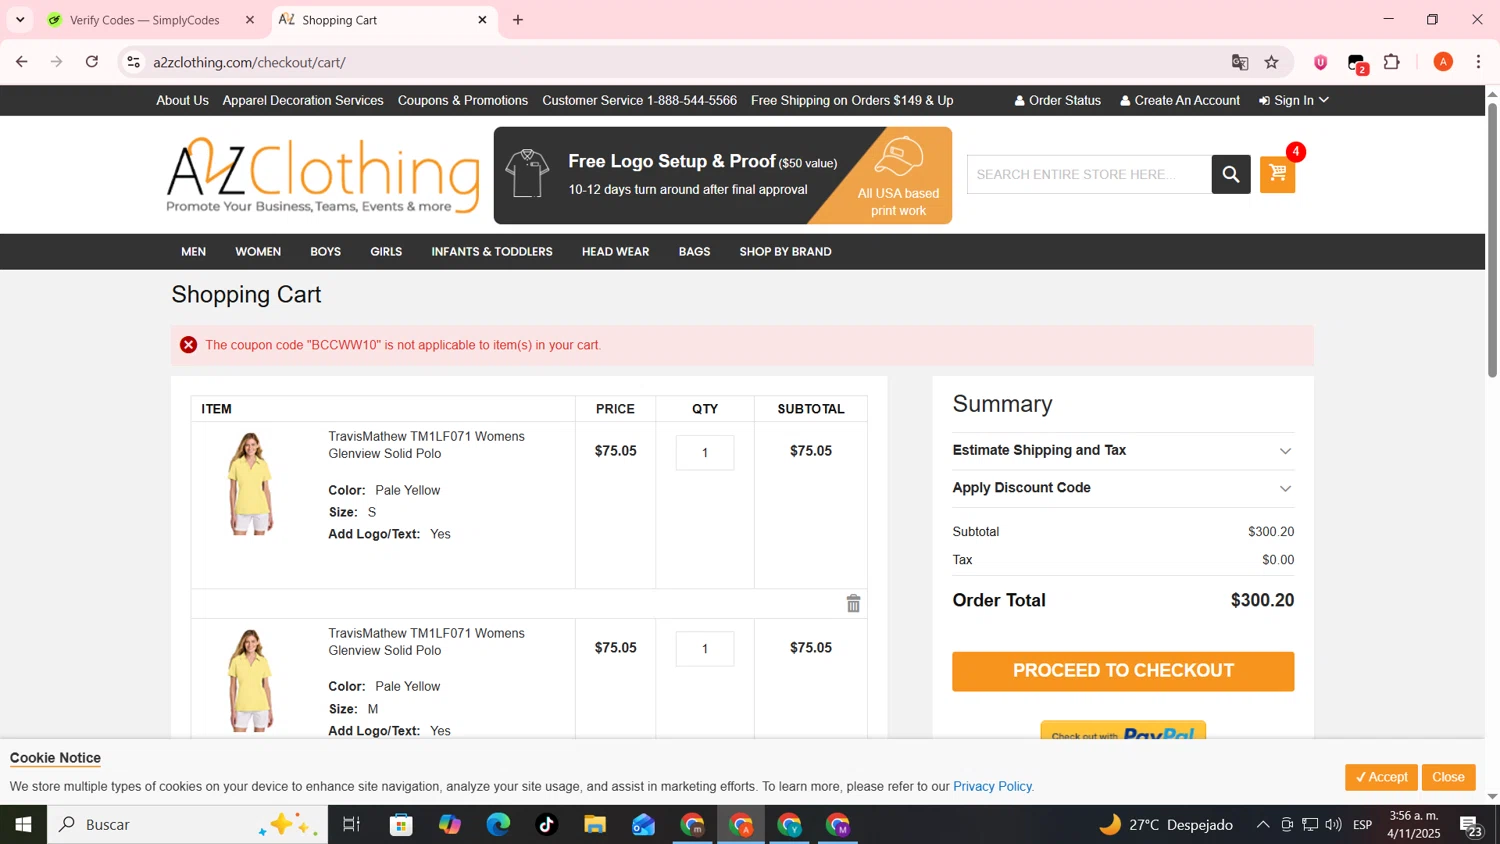This screenshot has height=844, width=1500.
Task: Click Free Logo Setup & Proof banner
Action: click(x=723, y=175)
